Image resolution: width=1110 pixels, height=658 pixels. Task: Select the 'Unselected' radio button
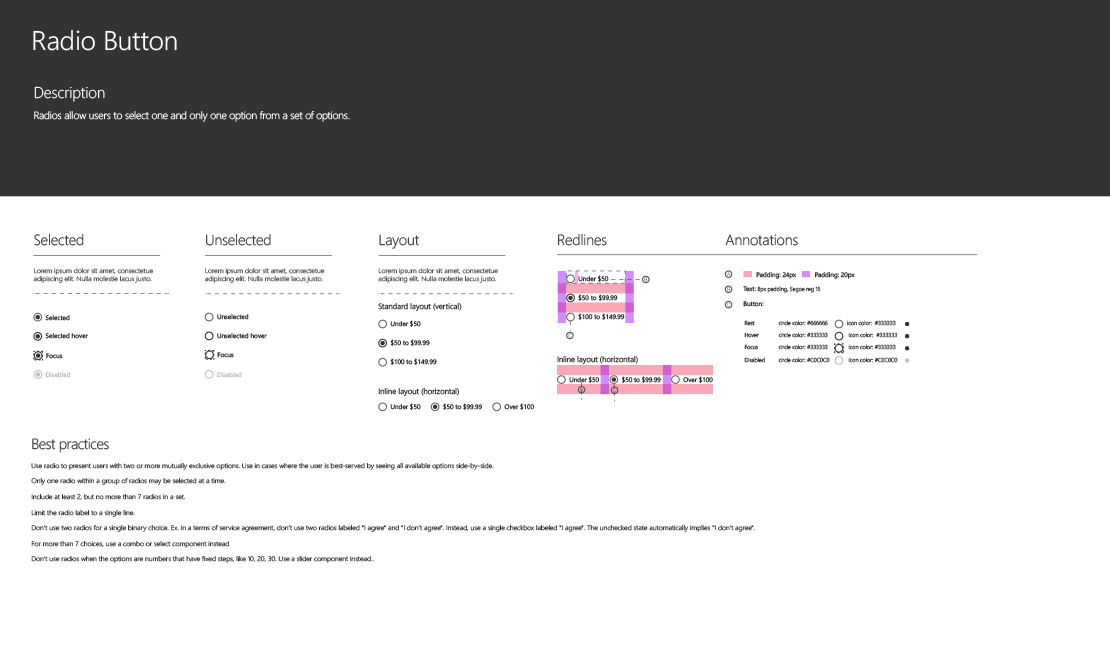(x=209, y=317)
